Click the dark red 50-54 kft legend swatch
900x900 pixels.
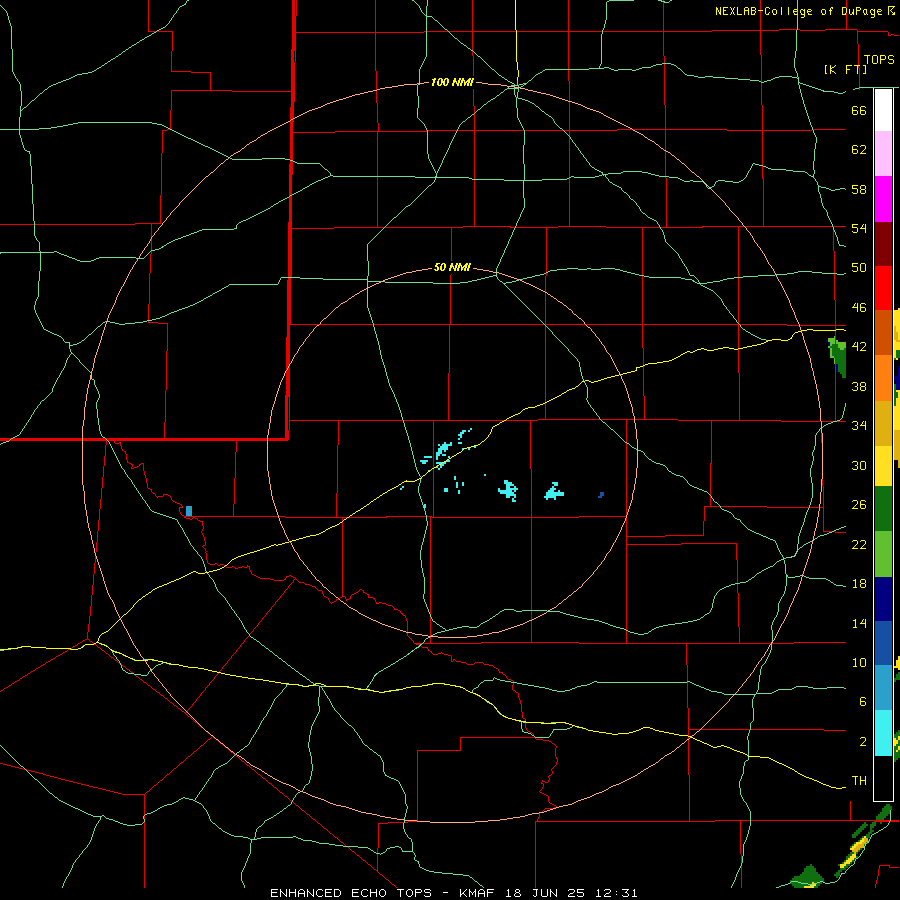tap(883, 244)
